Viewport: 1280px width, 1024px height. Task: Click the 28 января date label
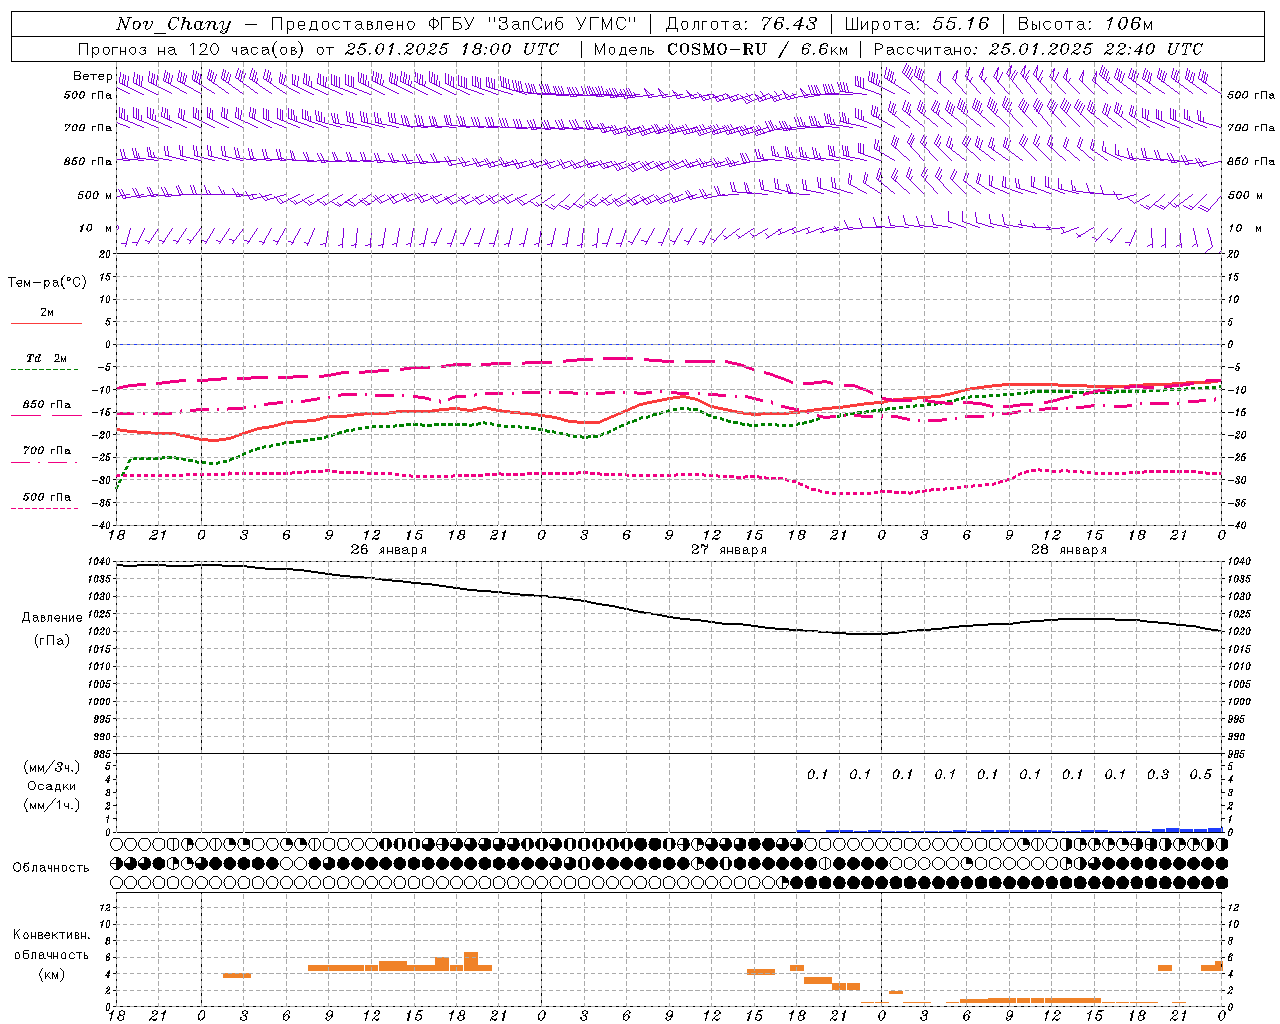(x=1069, y=550)
